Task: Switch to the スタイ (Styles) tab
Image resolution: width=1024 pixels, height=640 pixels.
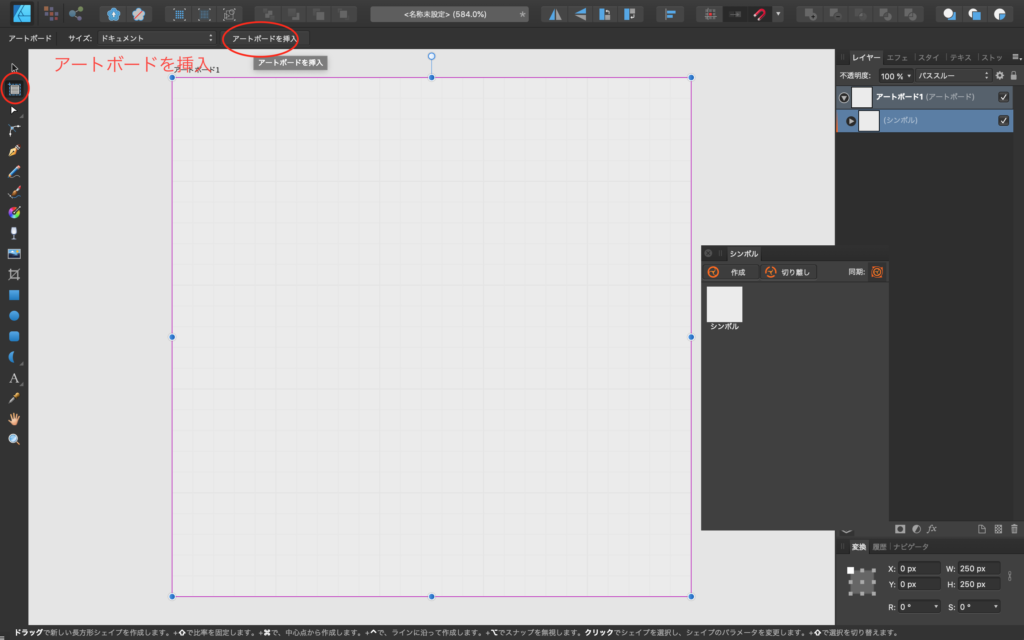Action: [x=928, y=57]
